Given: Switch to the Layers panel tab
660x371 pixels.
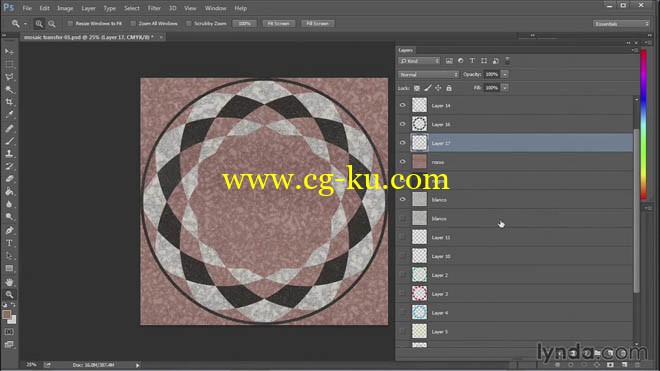Looking at the screenshot, I should click(x=405, y=50).
